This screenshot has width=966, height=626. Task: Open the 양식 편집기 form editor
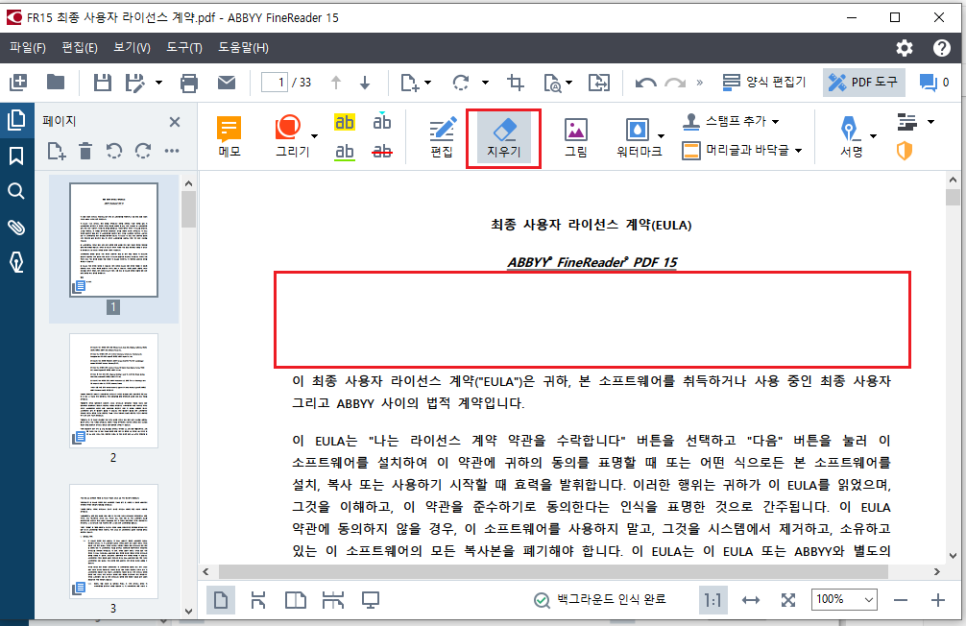point(764,82)
